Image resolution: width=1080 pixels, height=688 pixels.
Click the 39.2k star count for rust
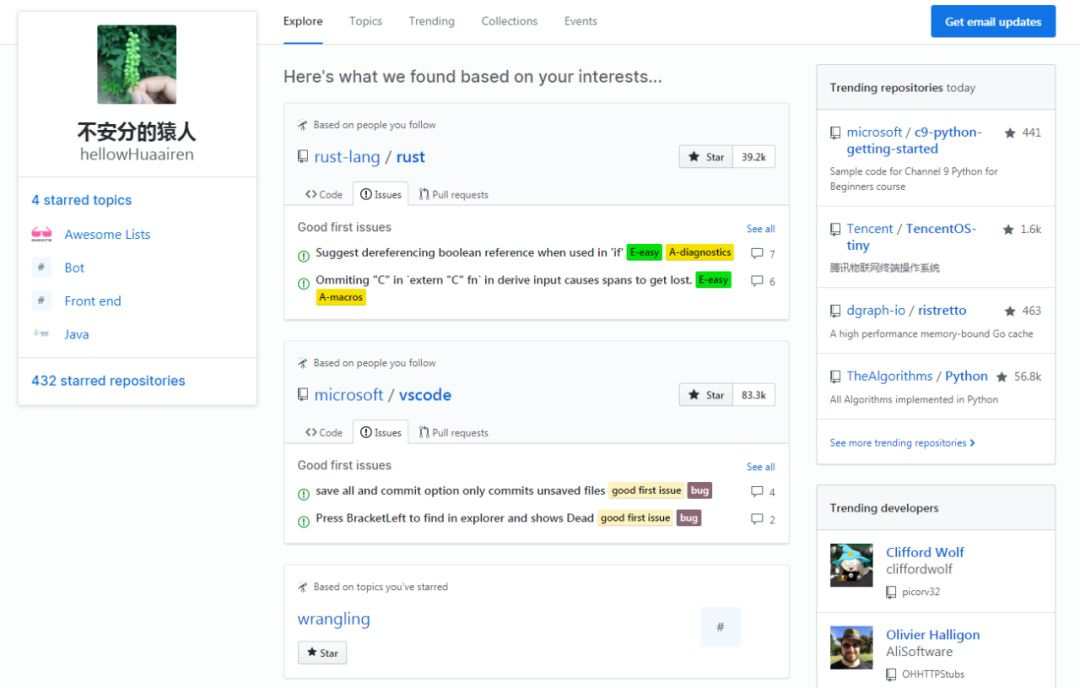754,157
